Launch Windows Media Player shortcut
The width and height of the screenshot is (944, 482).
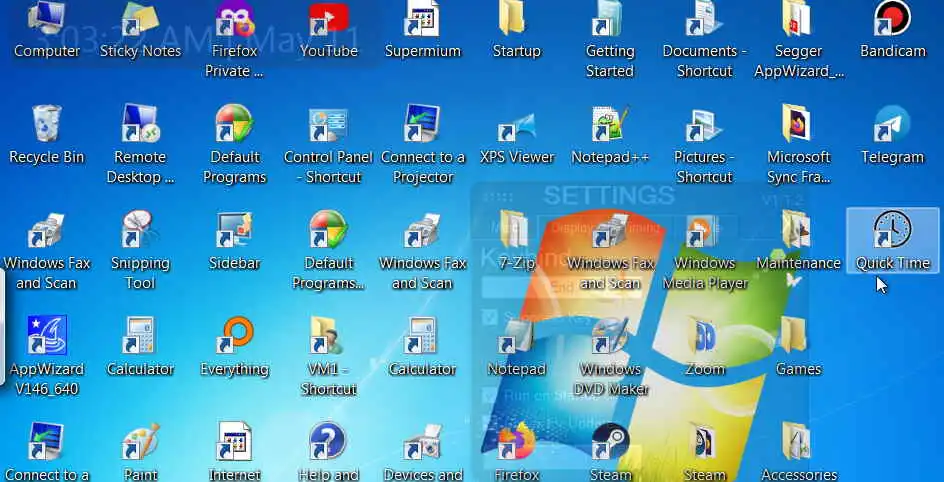tap(704, 231)
